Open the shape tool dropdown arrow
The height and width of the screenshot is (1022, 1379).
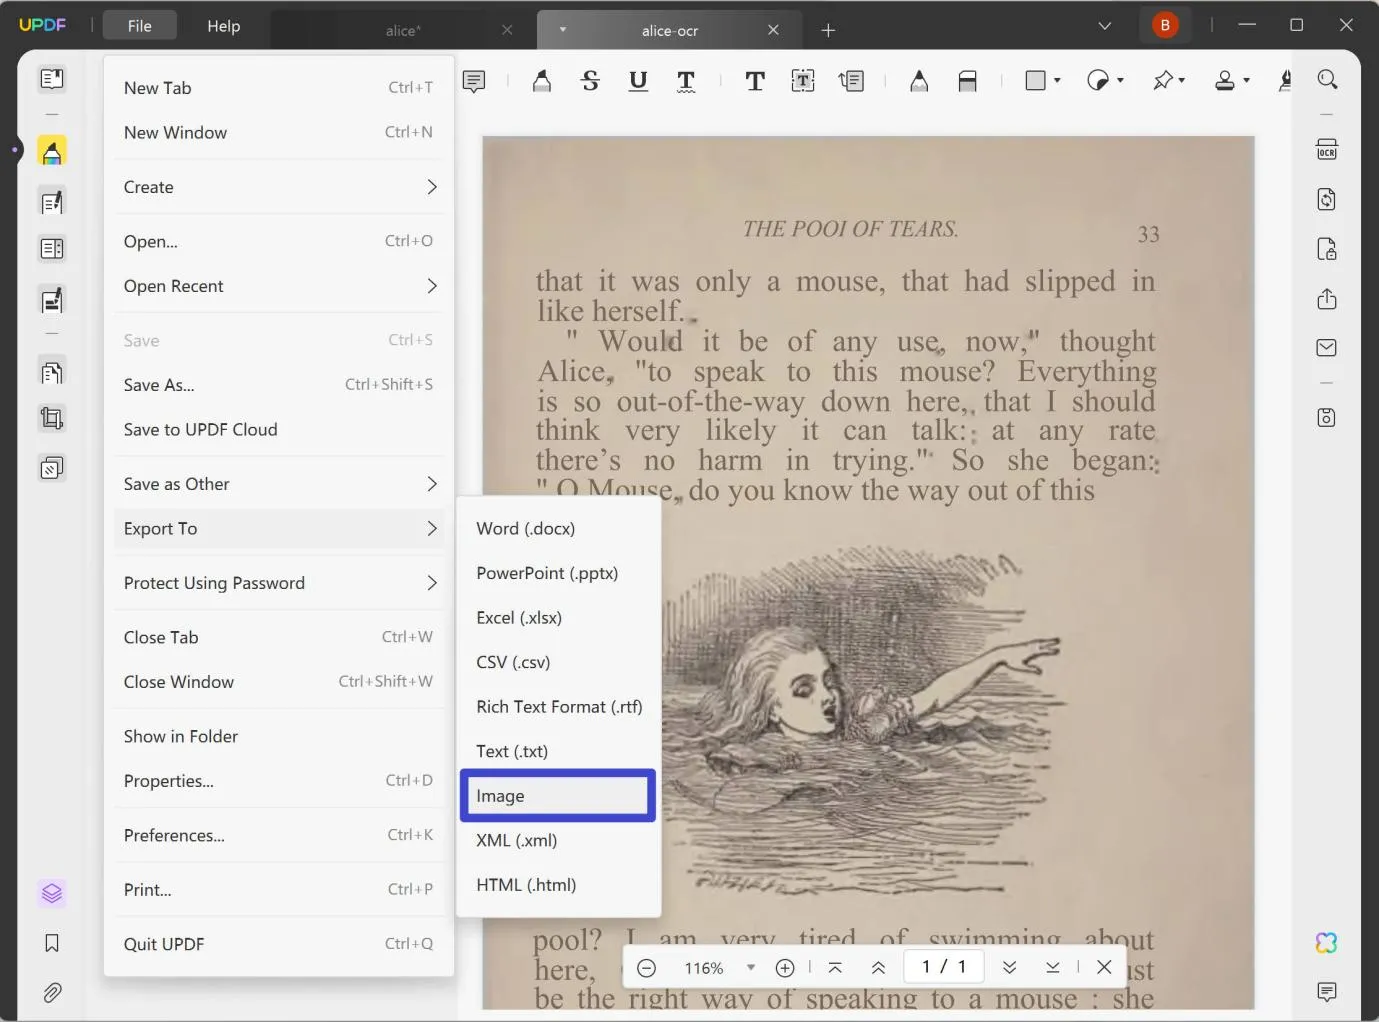tap(1055, 80)
